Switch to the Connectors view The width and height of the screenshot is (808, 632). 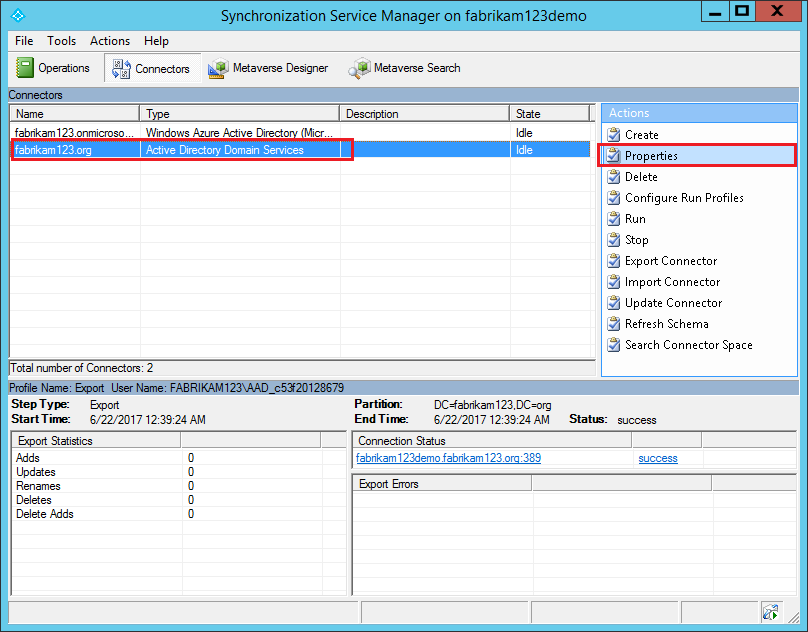pyautogui.click(x=151, y=68)
